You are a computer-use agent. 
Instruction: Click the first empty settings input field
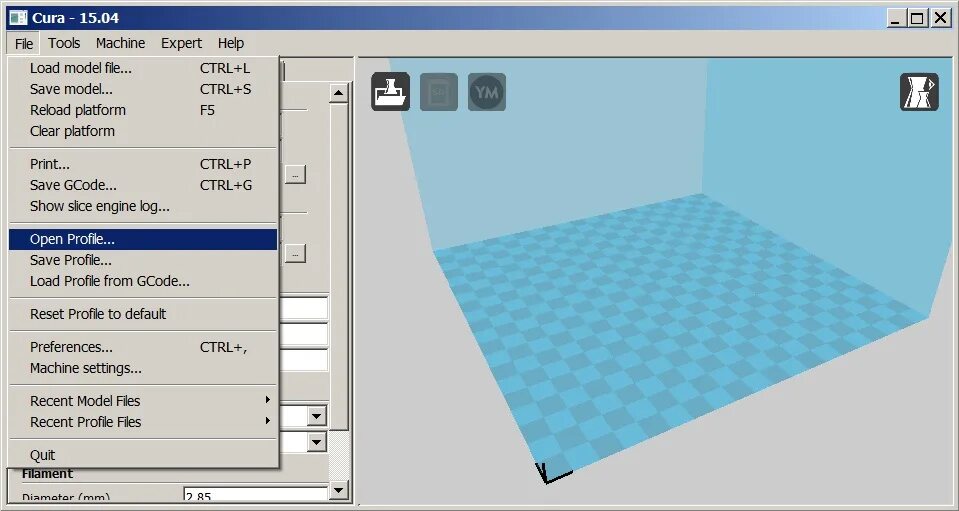coord(303,309)
